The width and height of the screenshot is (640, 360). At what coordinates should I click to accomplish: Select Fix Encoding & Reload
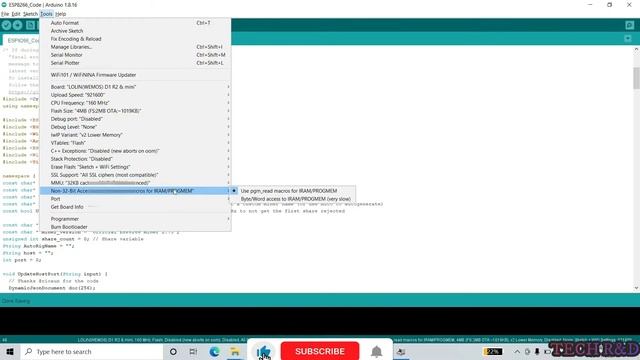click(x=136, y=39)
